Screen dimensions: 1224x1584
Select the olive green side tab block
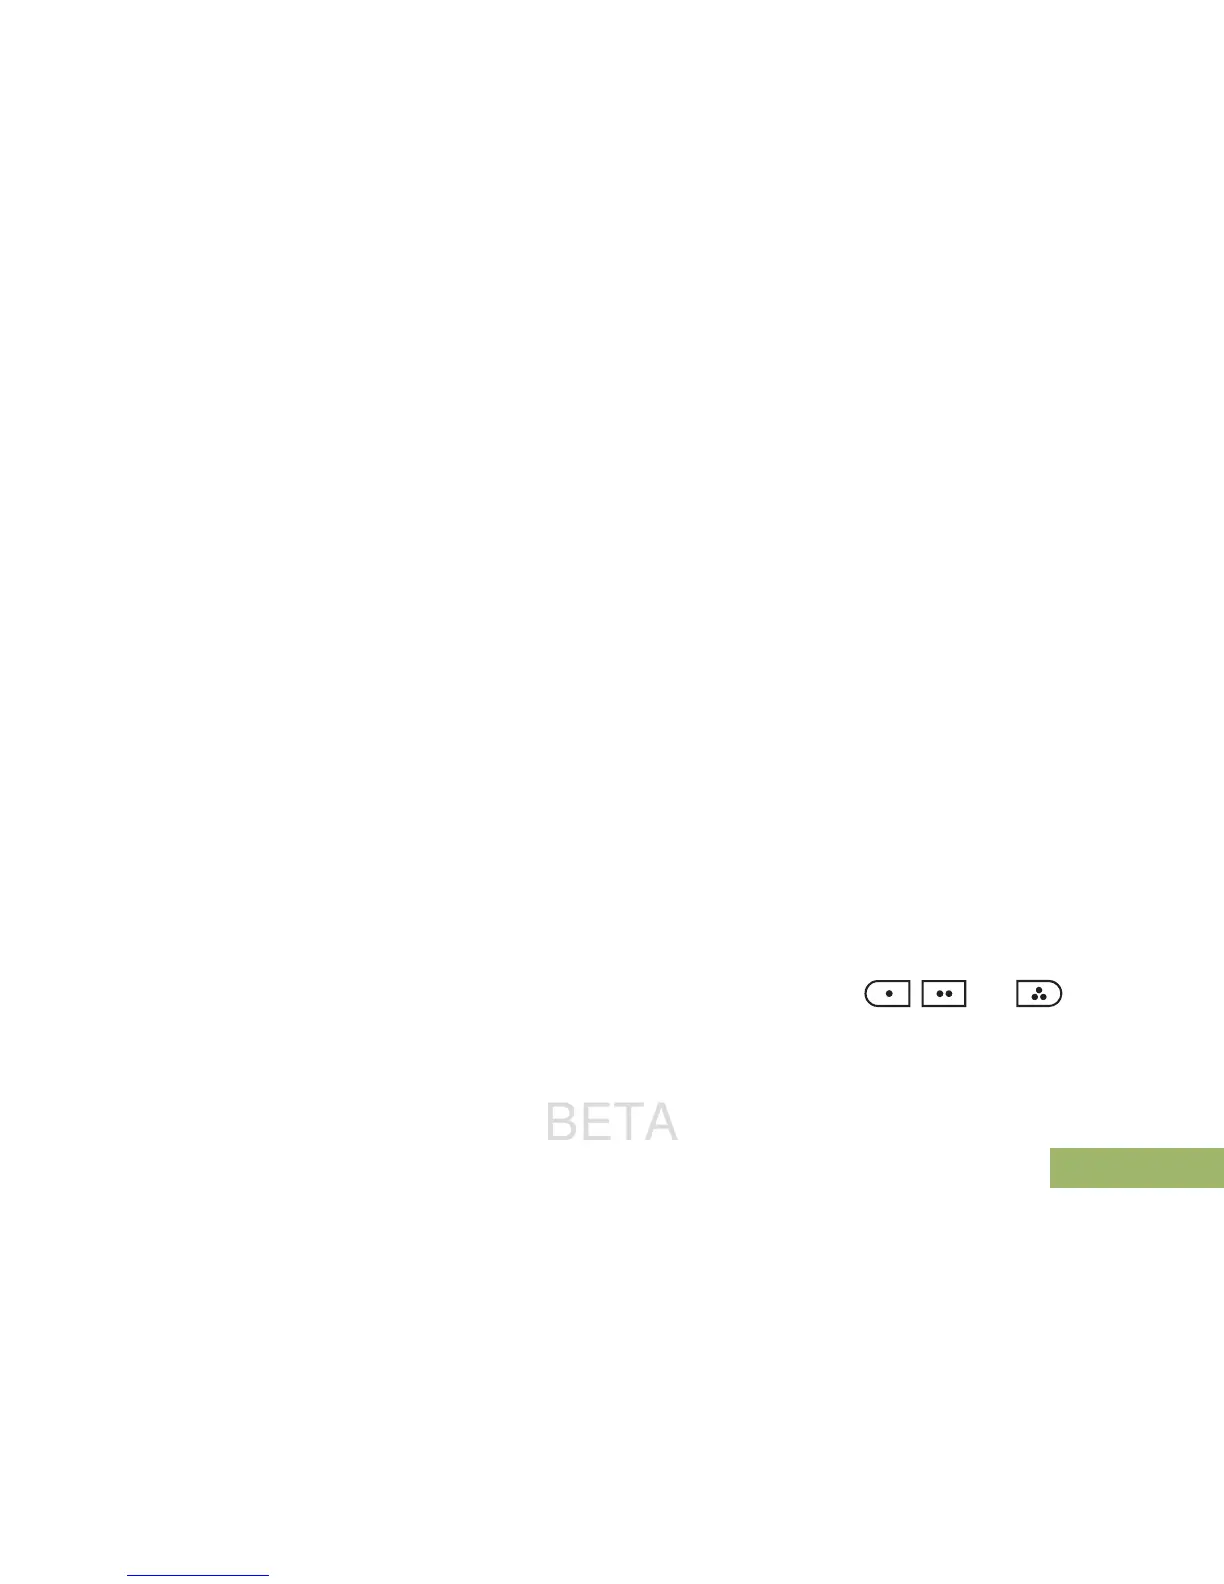coord(1136,1167)
